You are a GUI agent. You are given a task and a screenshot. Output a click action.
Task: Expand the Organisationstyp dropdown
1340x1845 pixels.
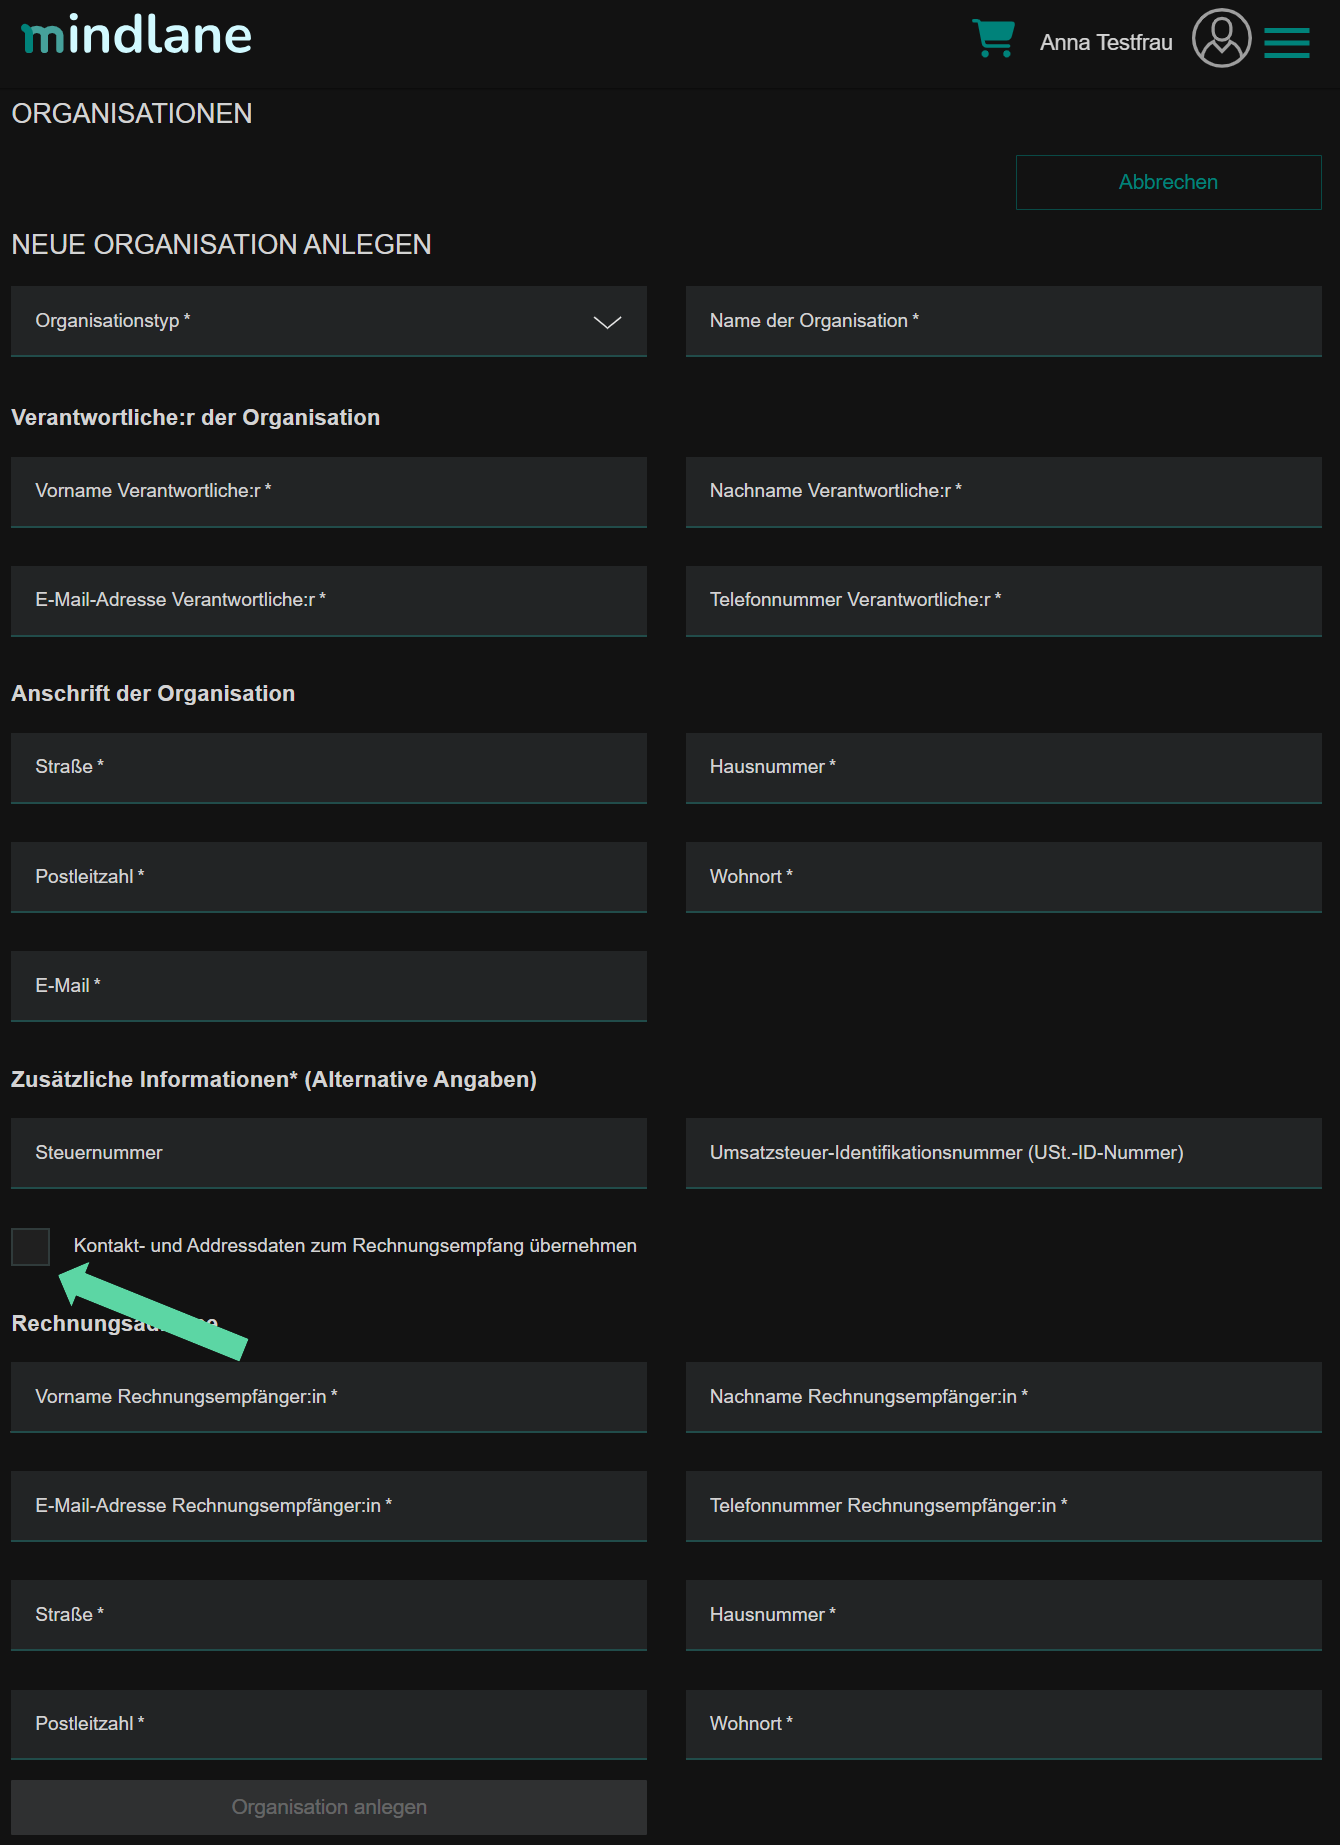328,321
